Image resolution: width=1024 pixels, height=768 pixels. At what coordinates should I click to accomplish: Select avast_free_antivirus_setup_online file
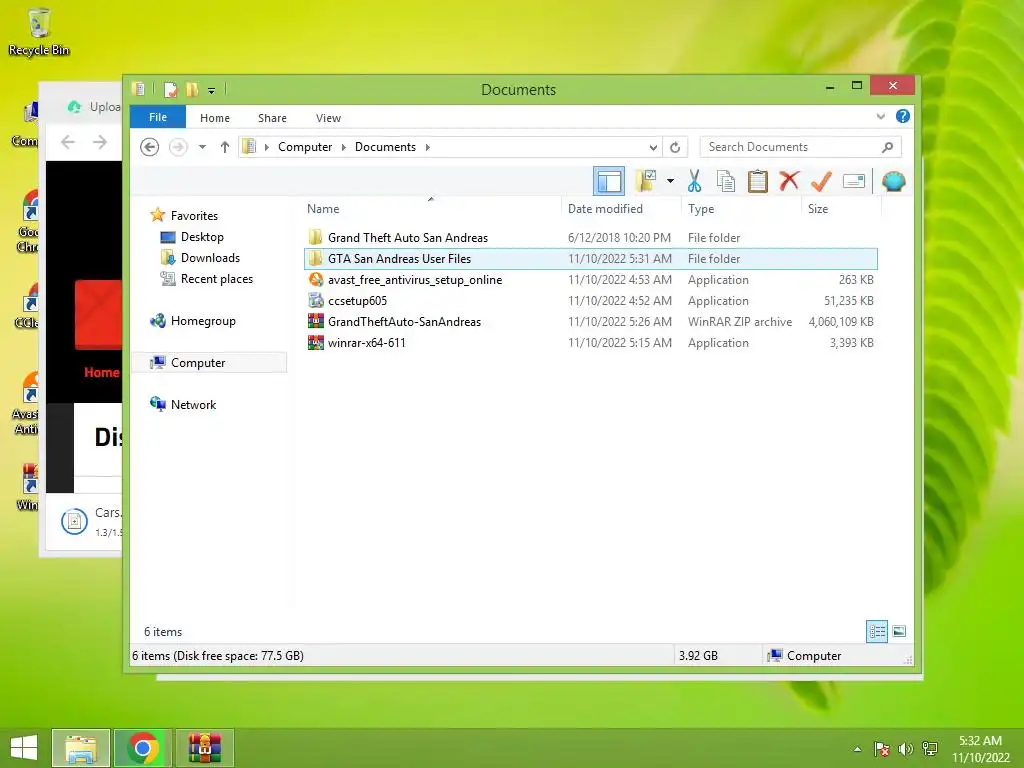click(591, 280)
